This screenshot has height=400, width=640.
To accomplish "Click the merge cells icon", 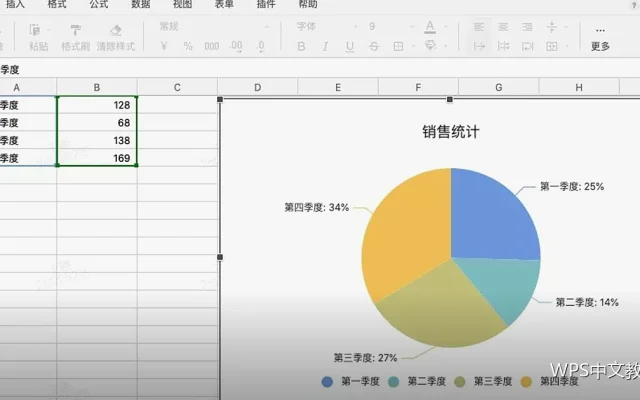I will (551, 46).
